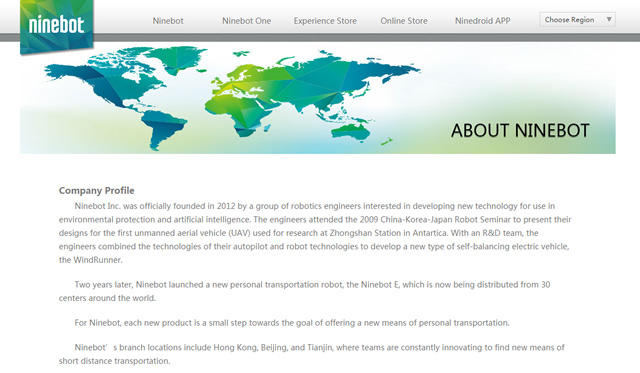Click the branch locations paragraph
The image size is (640, 373).
click(x=311, y=354)
